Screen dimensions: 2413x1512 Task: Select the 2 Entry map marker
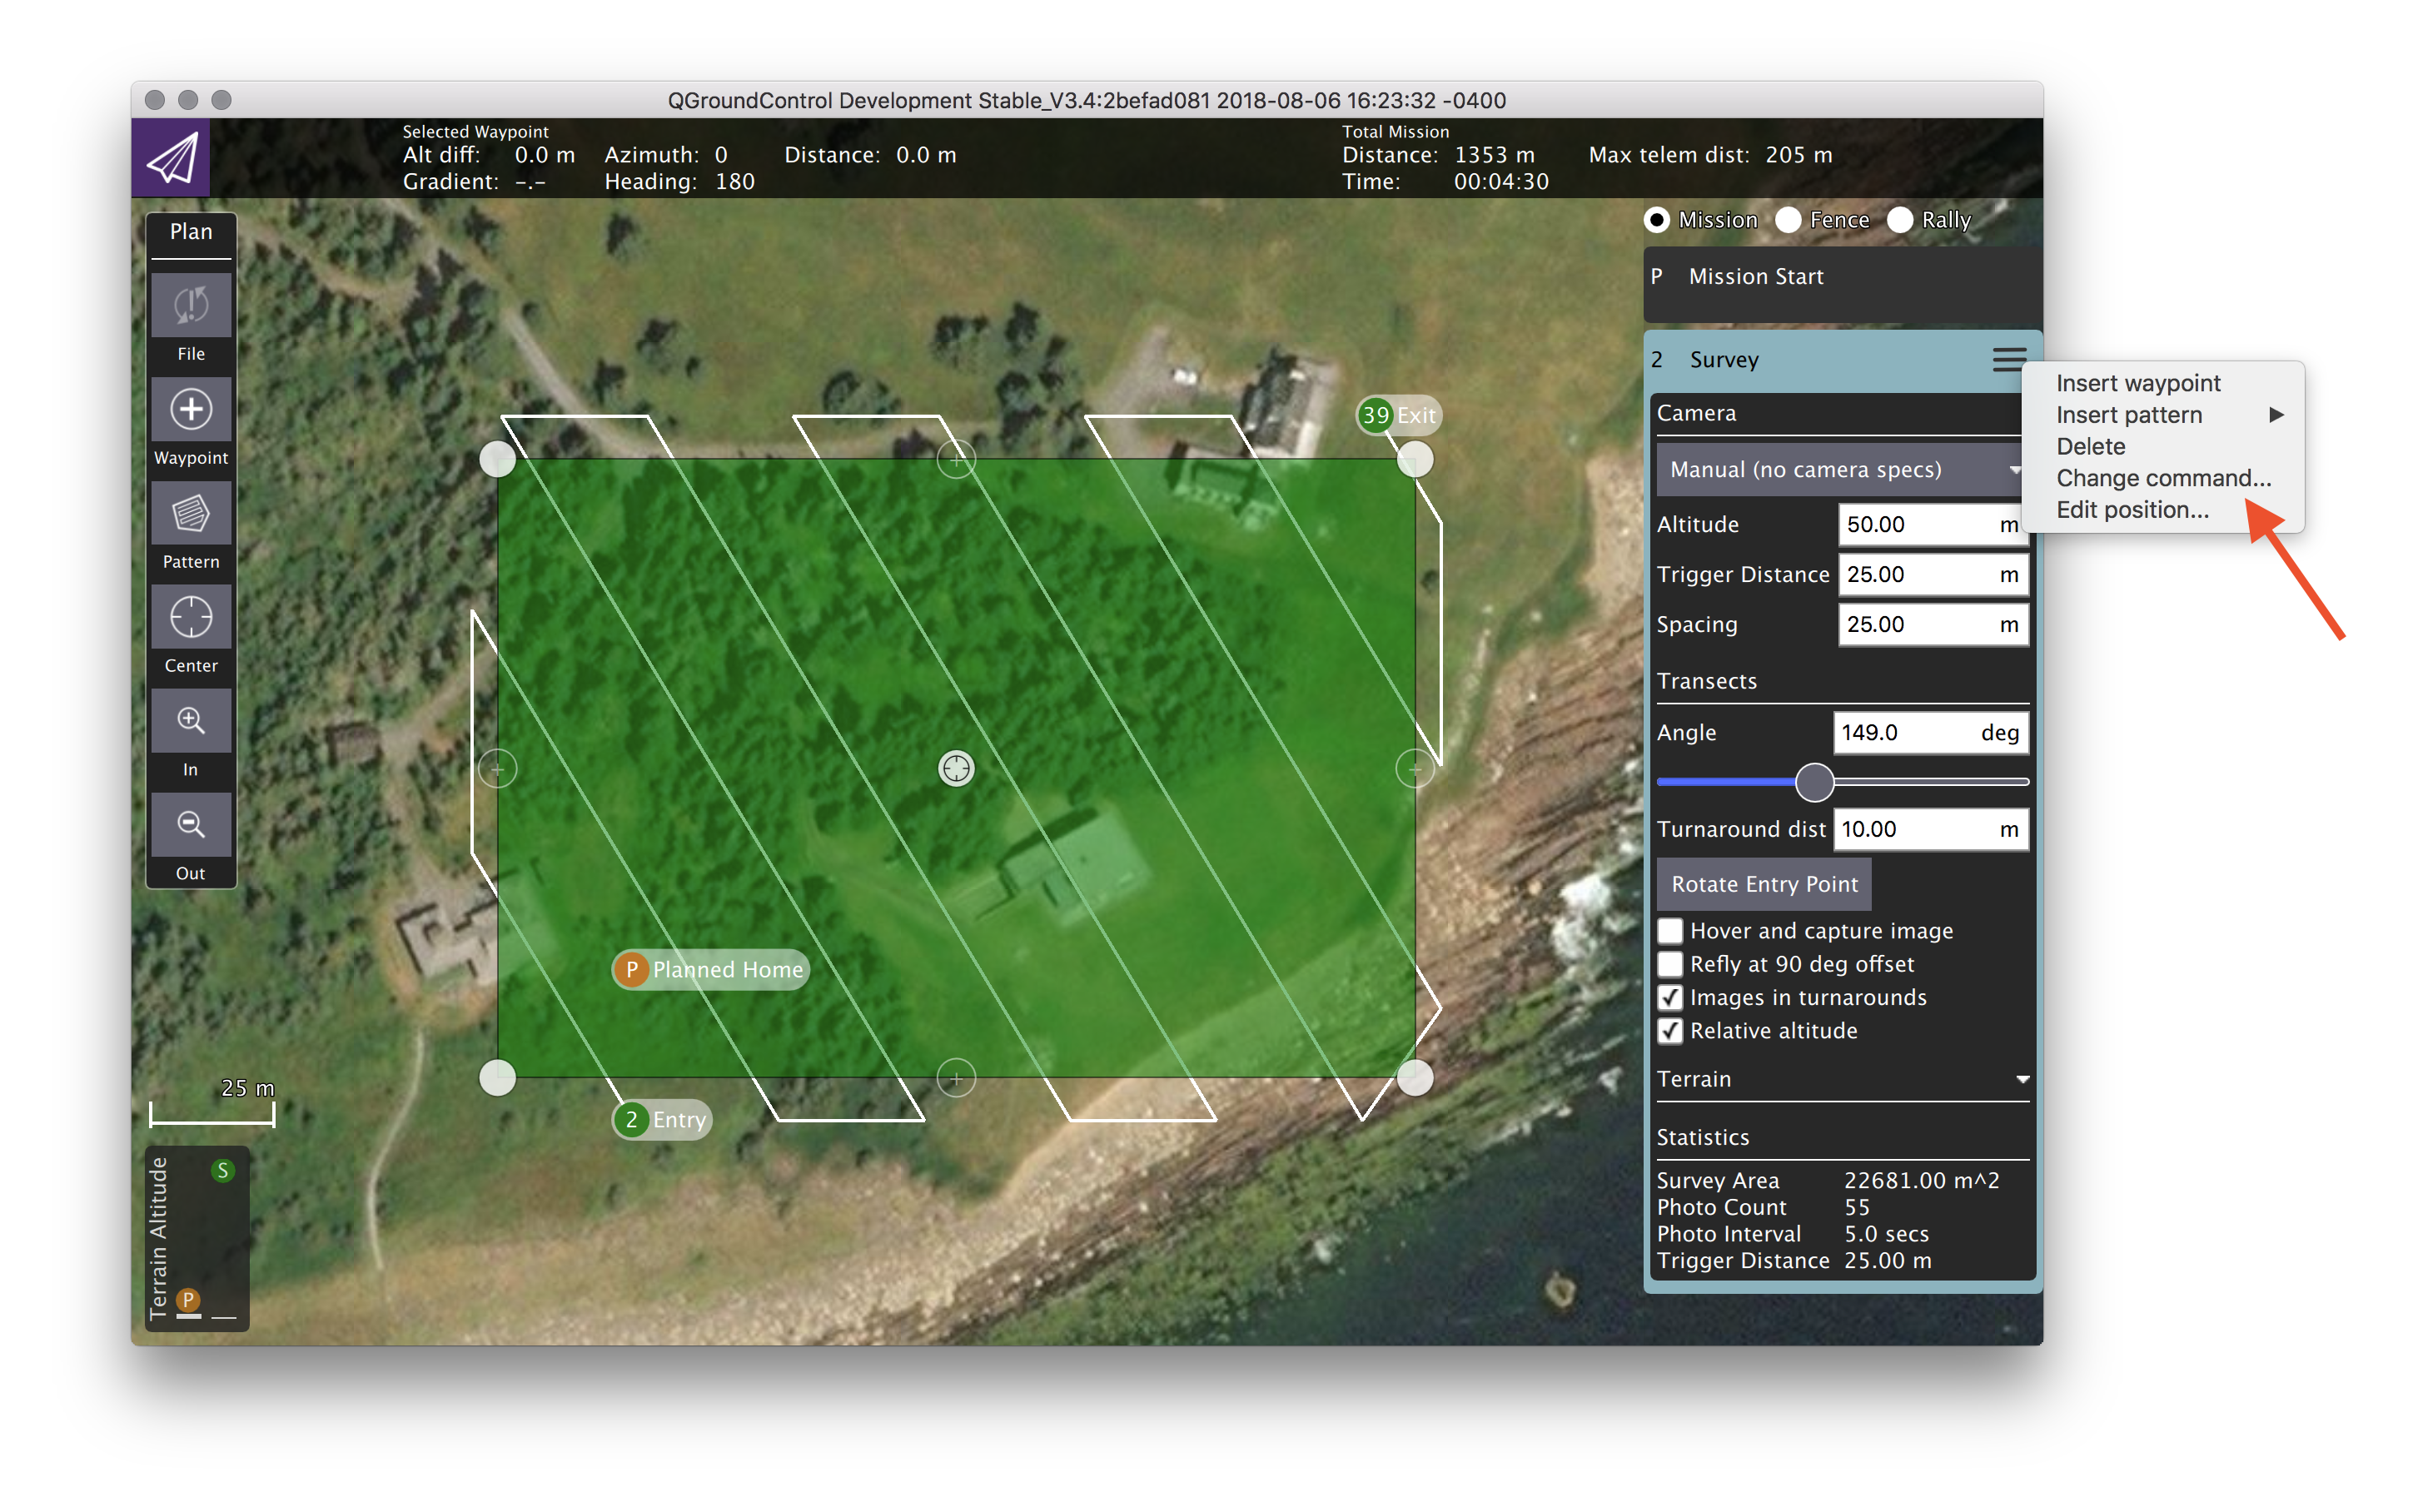pyautogui.click(x=661, y=1120)
